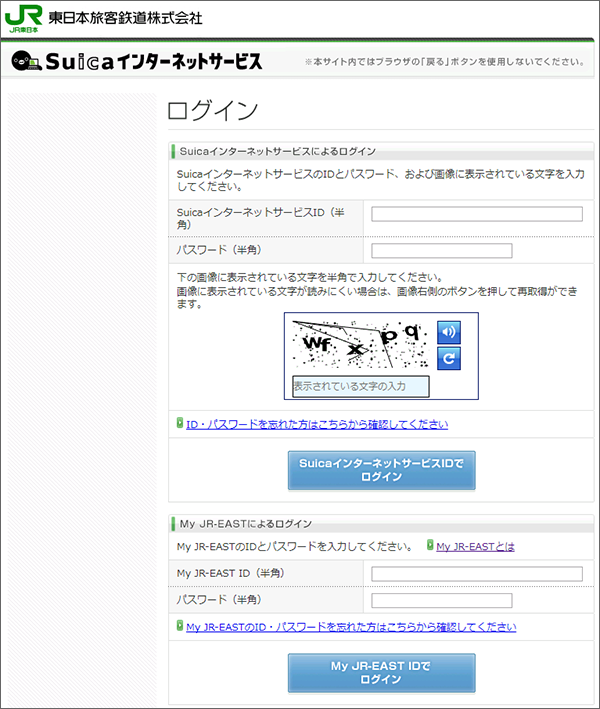Click the JR East logo
600x709 pixels.
click(x=24, y=19)
